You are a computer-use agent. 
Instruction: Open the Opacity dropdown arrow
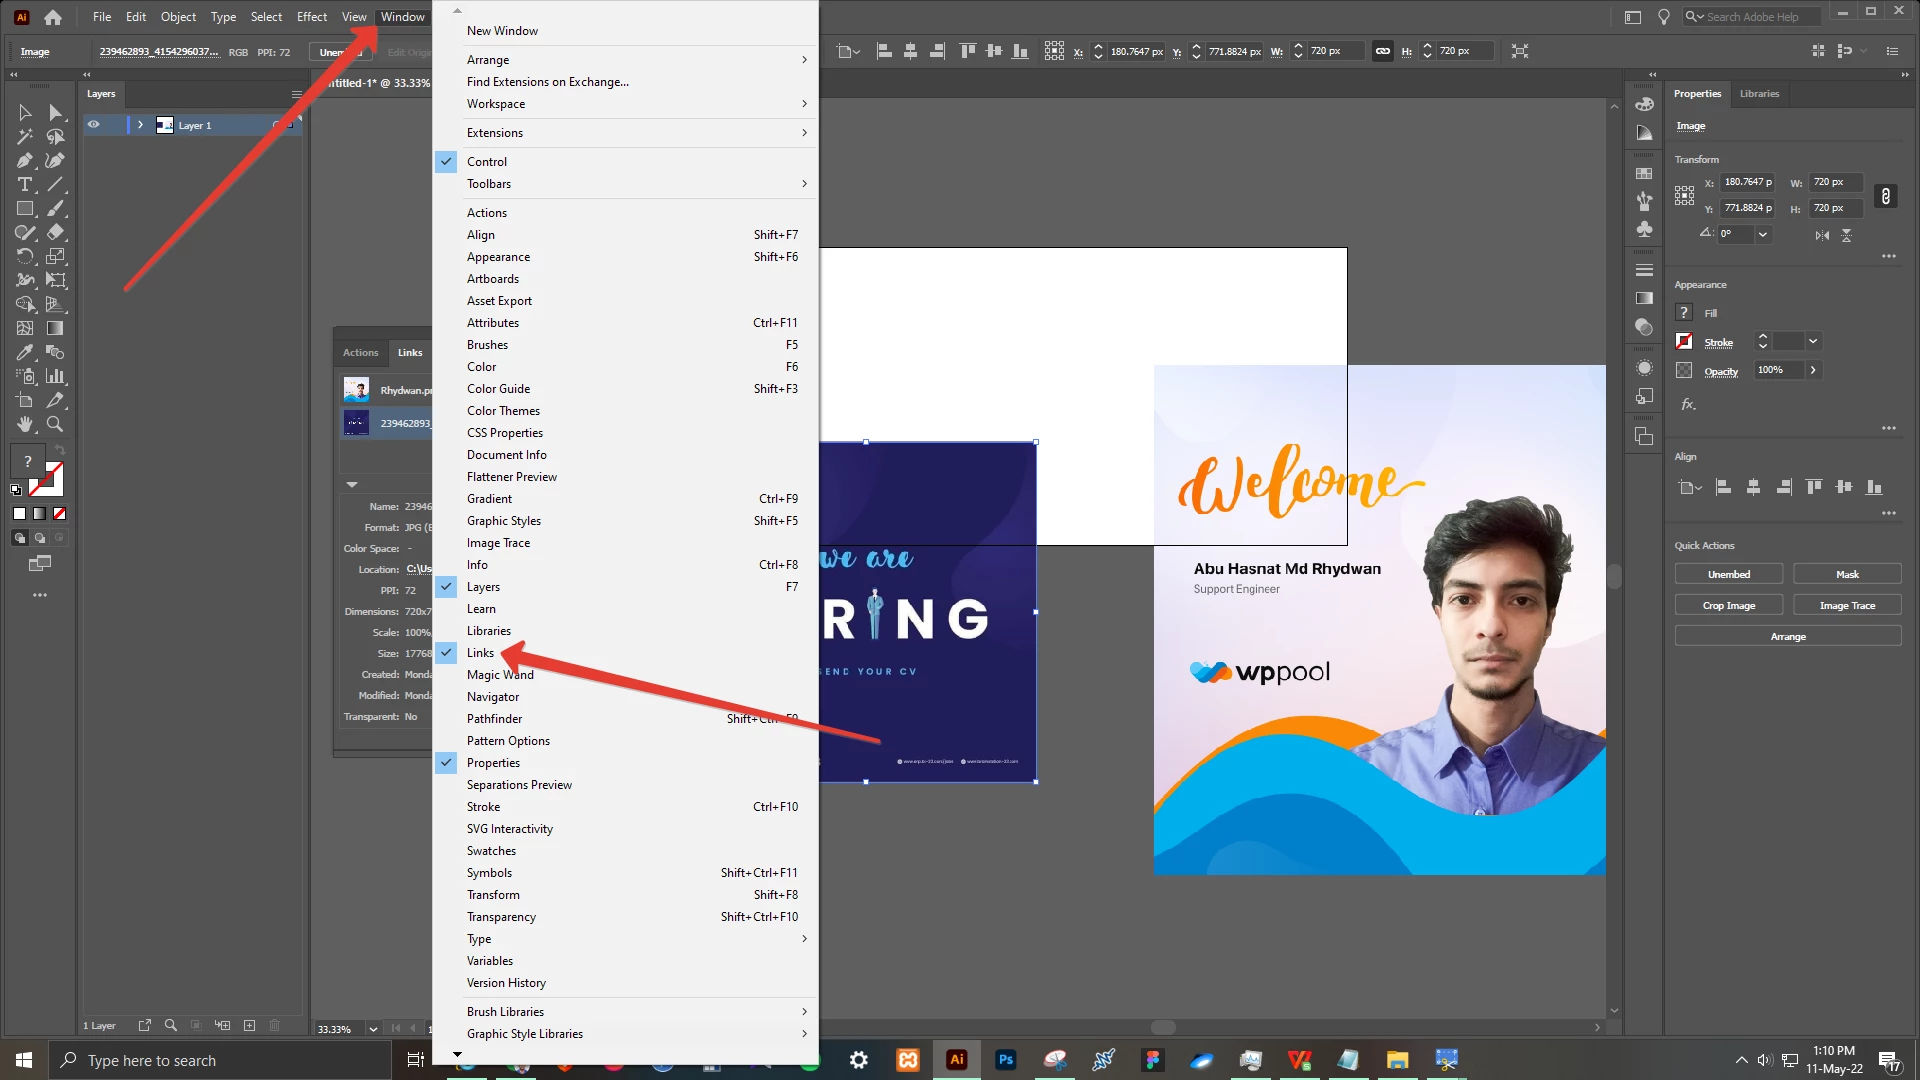(x=1813, y=370)
